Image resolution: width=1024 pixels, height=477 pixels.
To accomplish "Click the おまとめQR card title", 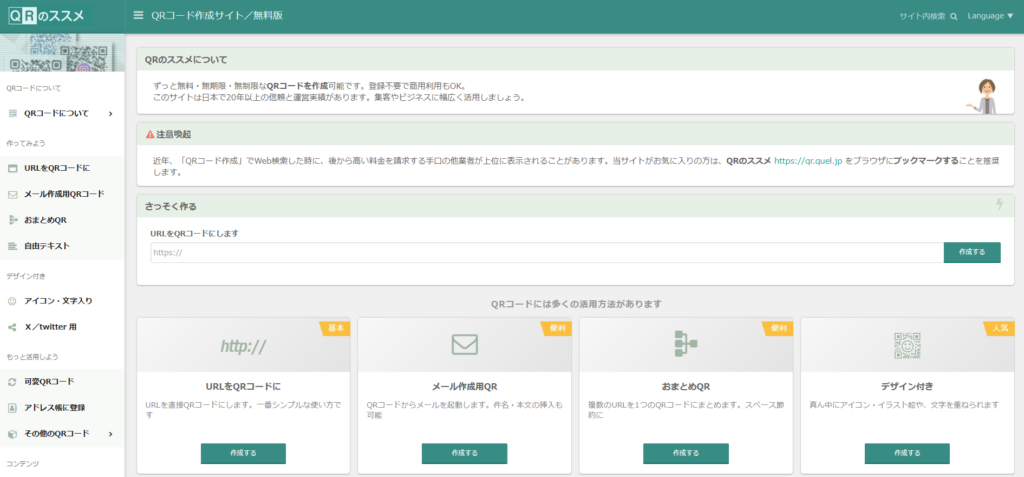I will (x=686, y=386).
